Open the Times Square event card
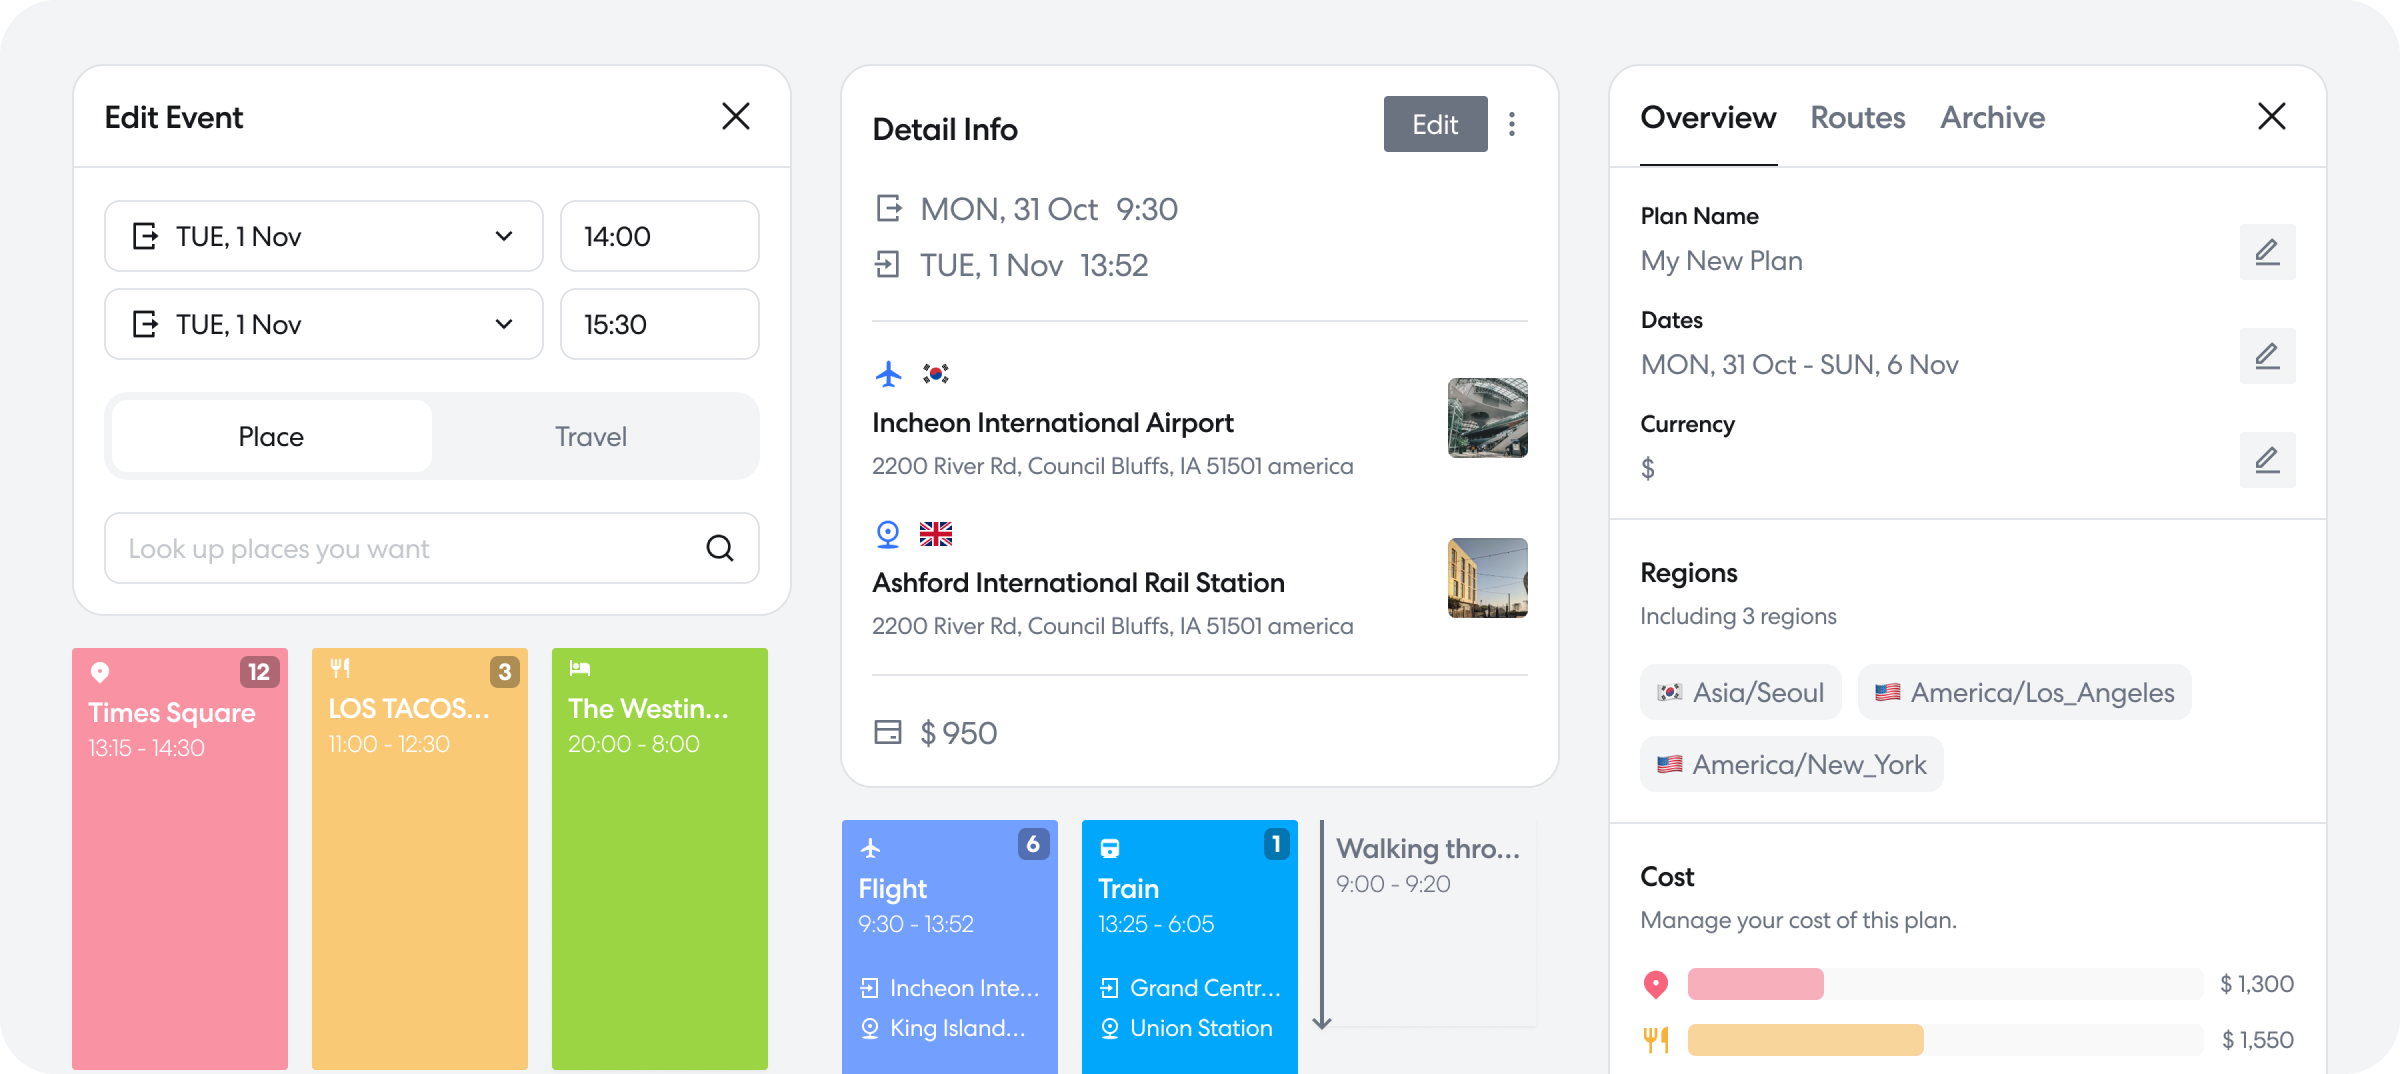The height and width of the screenshot is (1074, 2400). tap(180, 859)
